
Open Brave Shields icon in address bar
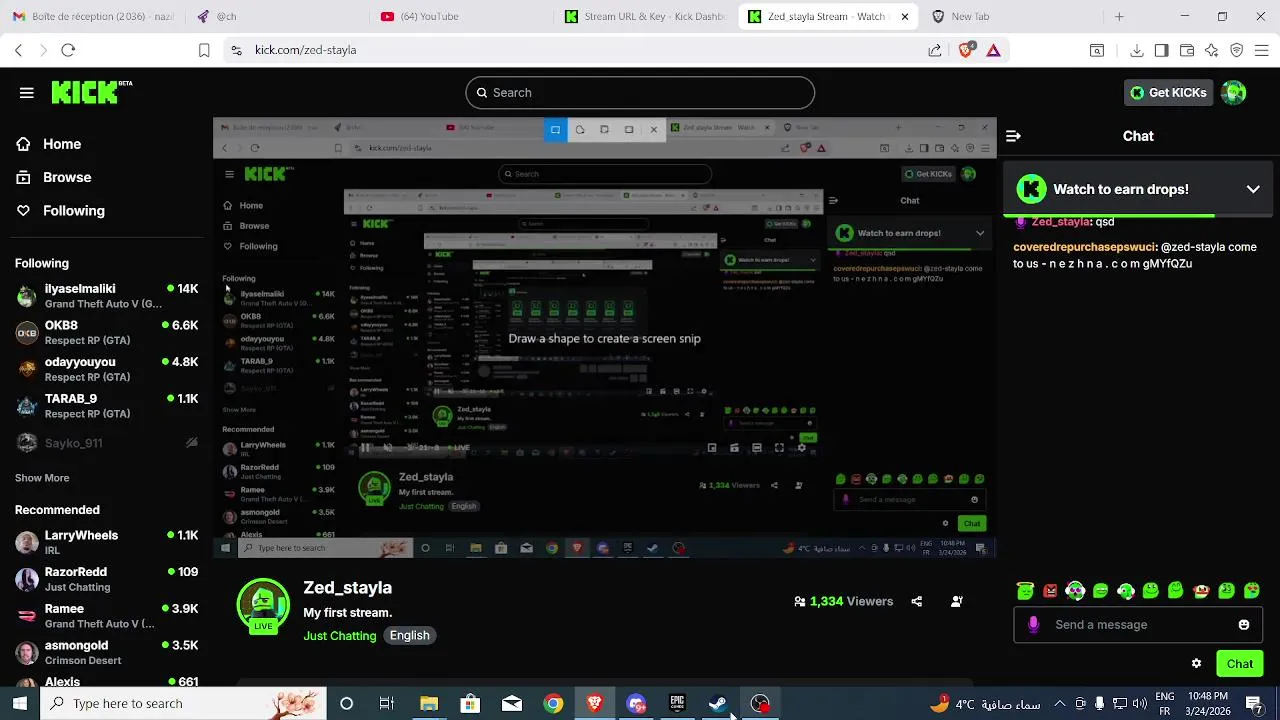965,50
